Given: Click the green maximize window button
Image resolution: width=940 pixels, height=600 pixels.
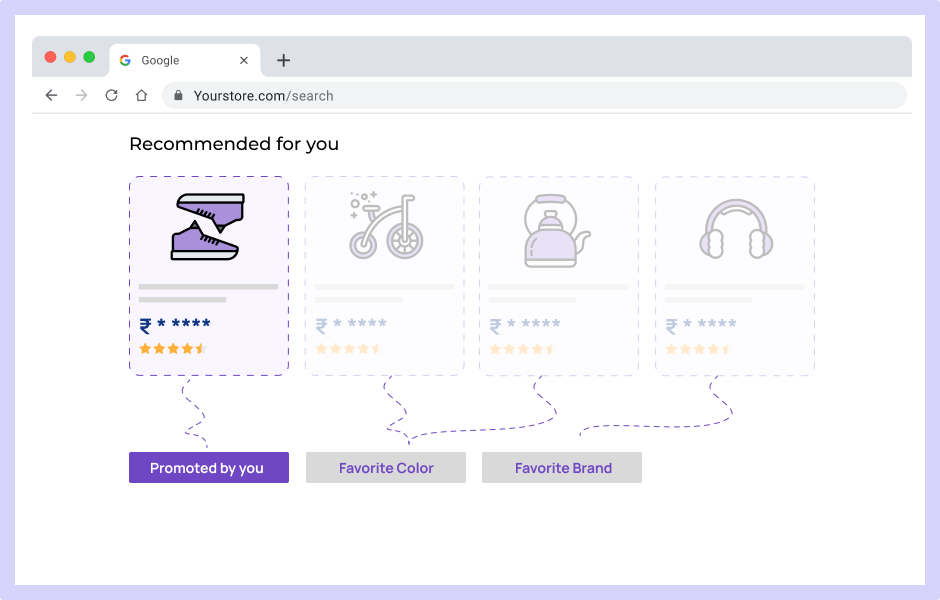Looking at the screenshot, I should click(x=89, y=57).
